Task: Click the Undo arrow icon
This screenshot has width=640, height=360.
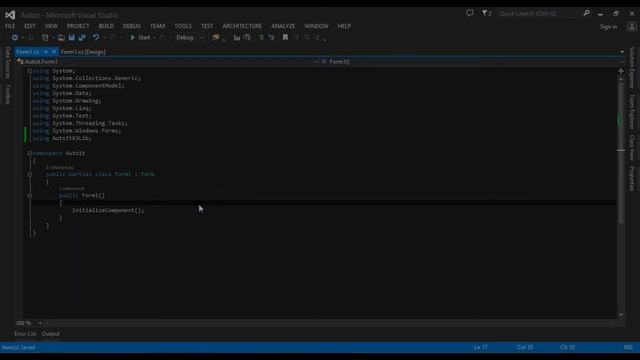Action: [x=96, y=38]
